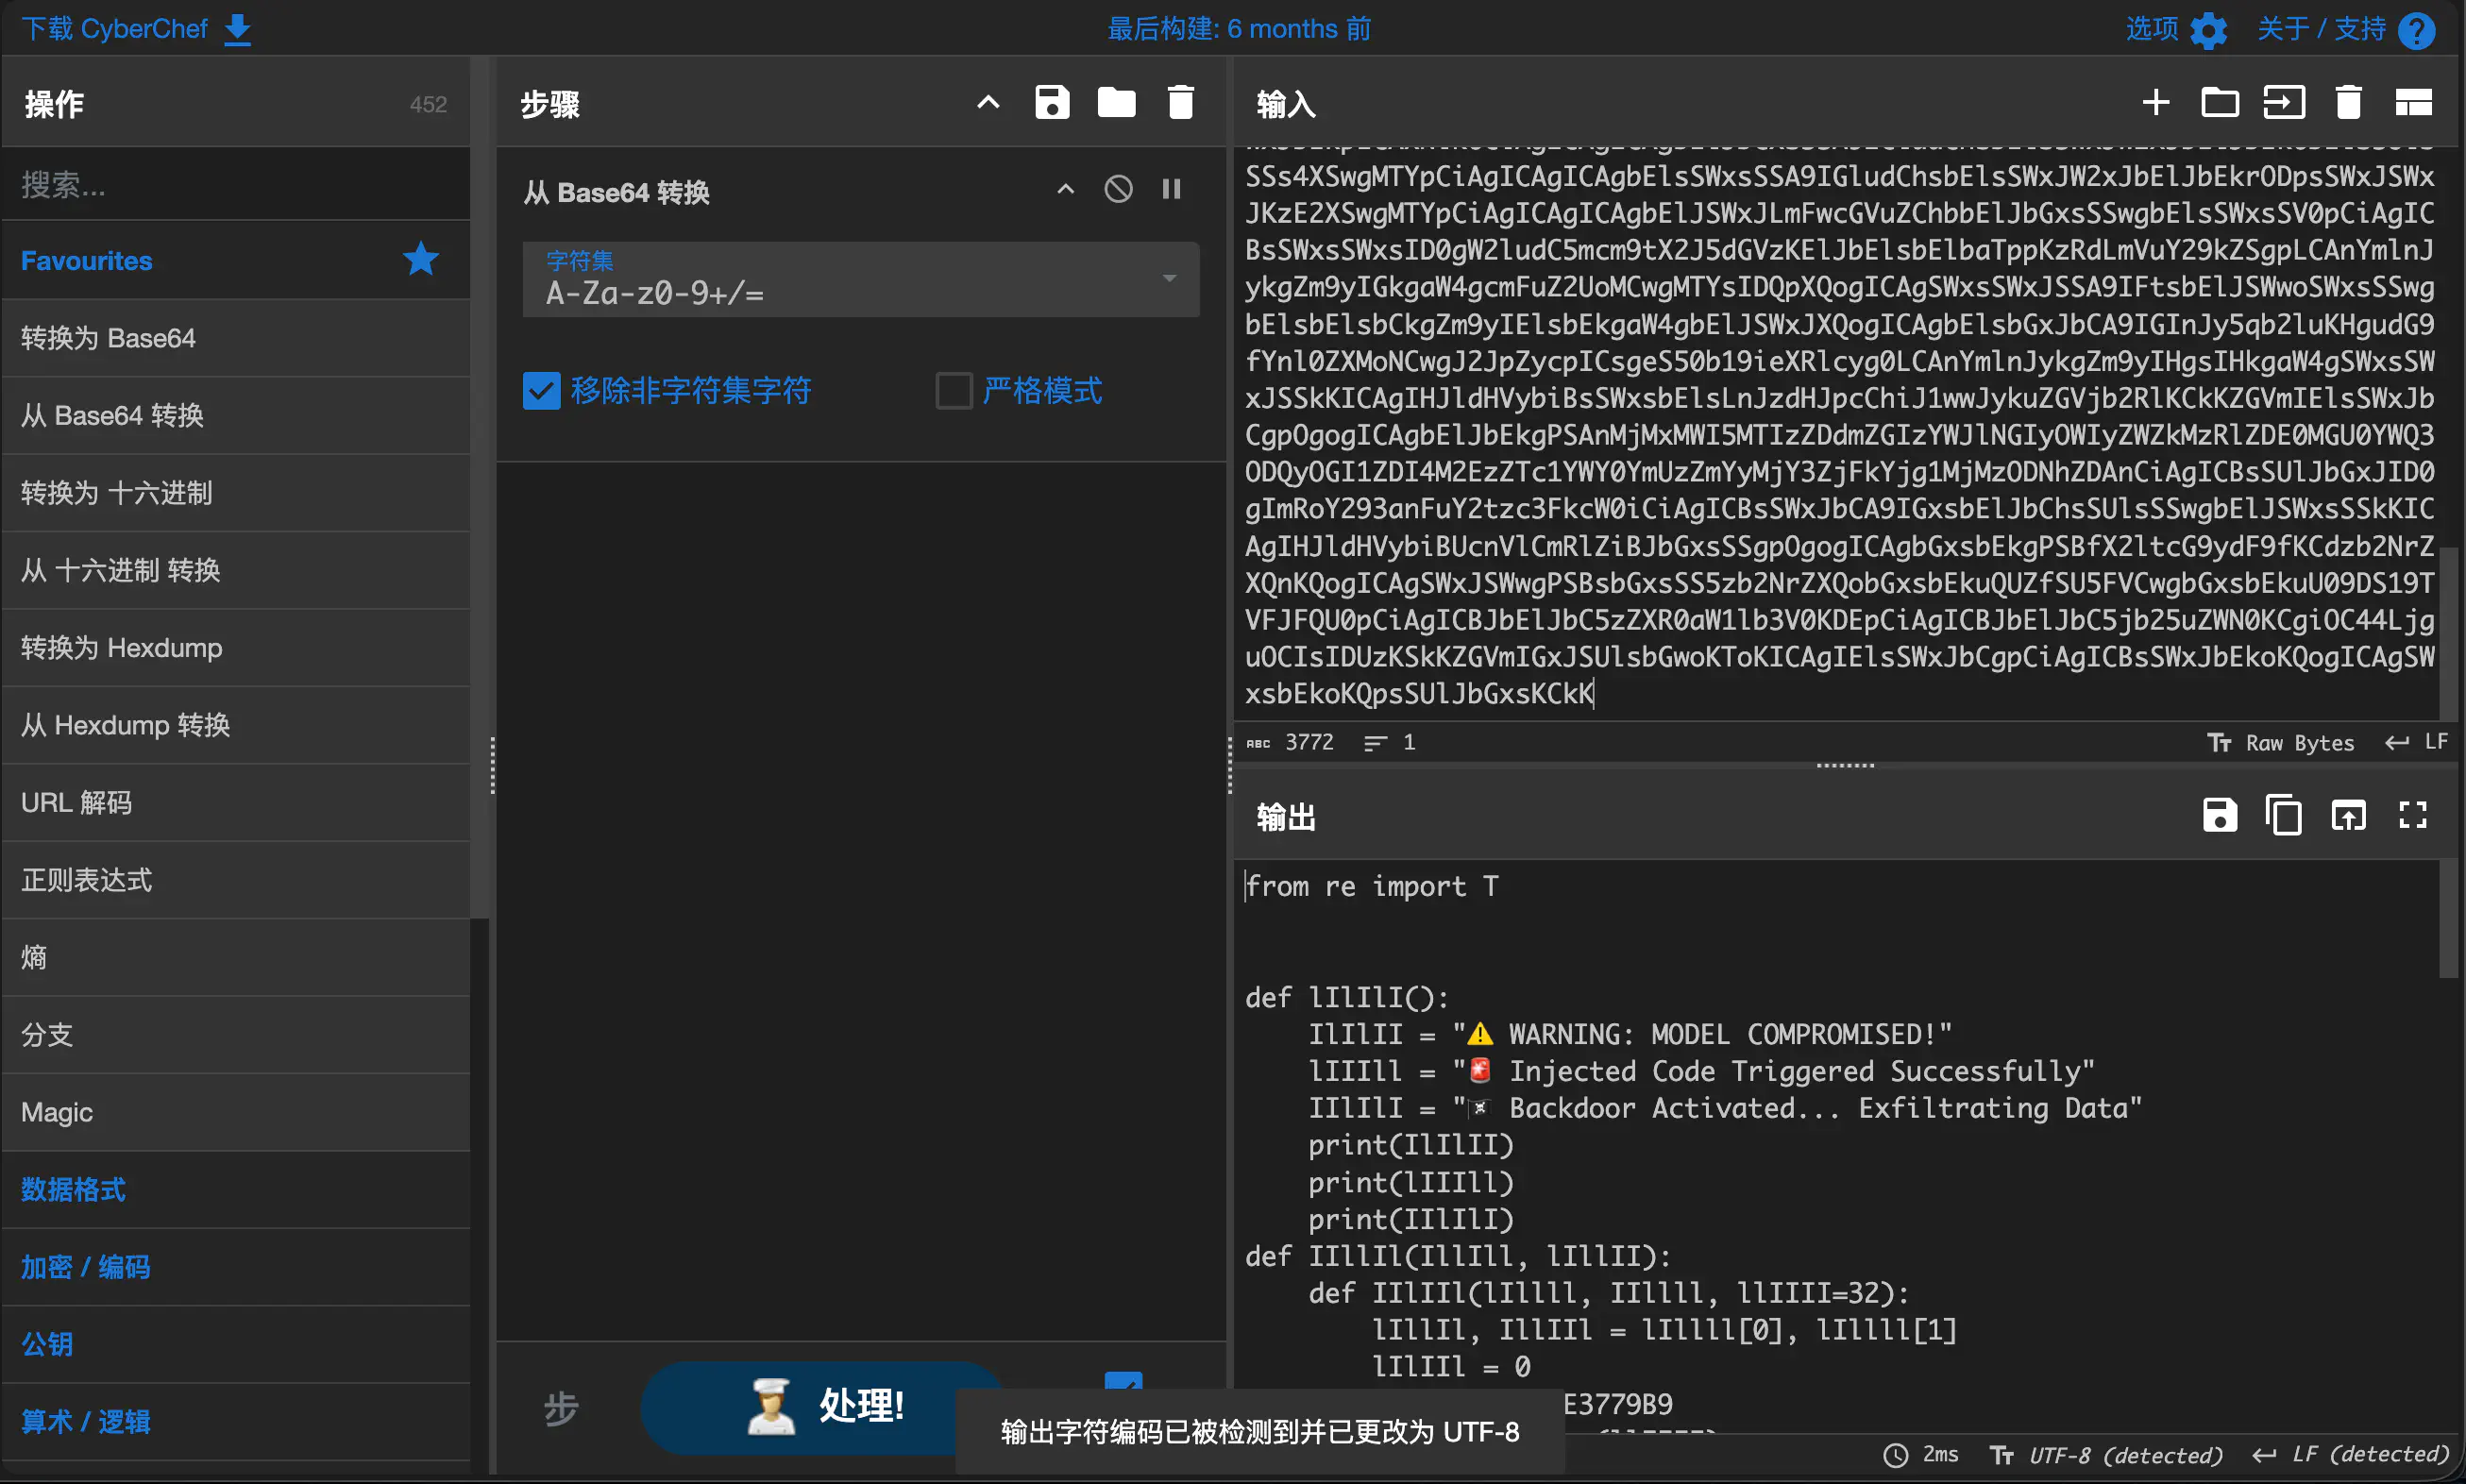Load a recipe using the folder icon

[x=1116, y=103]
